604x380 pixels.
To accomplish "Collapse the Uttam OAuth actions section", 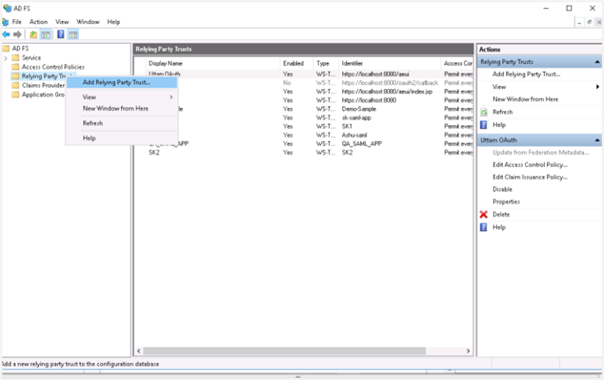I will tap(597, 140).
